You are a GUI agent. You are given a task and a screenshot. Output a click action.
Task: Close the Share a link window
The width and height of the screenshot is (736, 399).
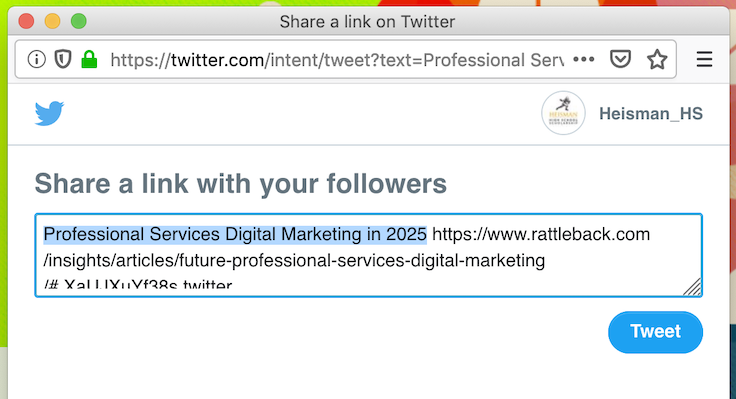pos(26,22)
